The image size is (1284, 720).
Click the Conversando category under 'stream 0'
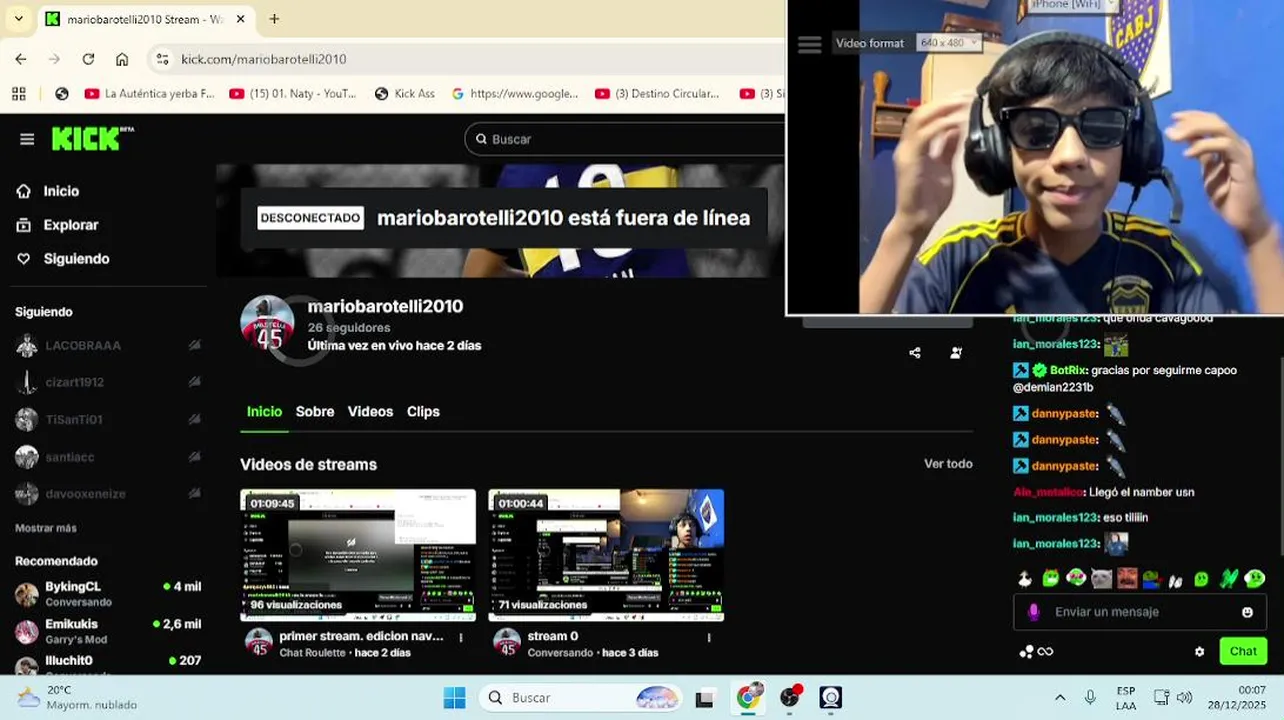click(560, 653)
